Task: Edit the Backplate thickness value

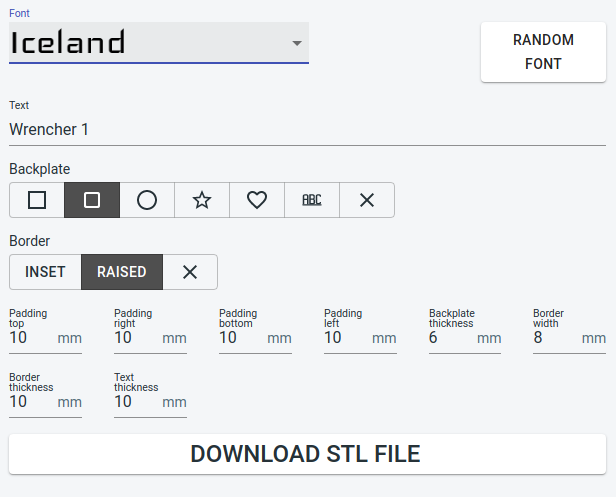Action: pos(450,338)
